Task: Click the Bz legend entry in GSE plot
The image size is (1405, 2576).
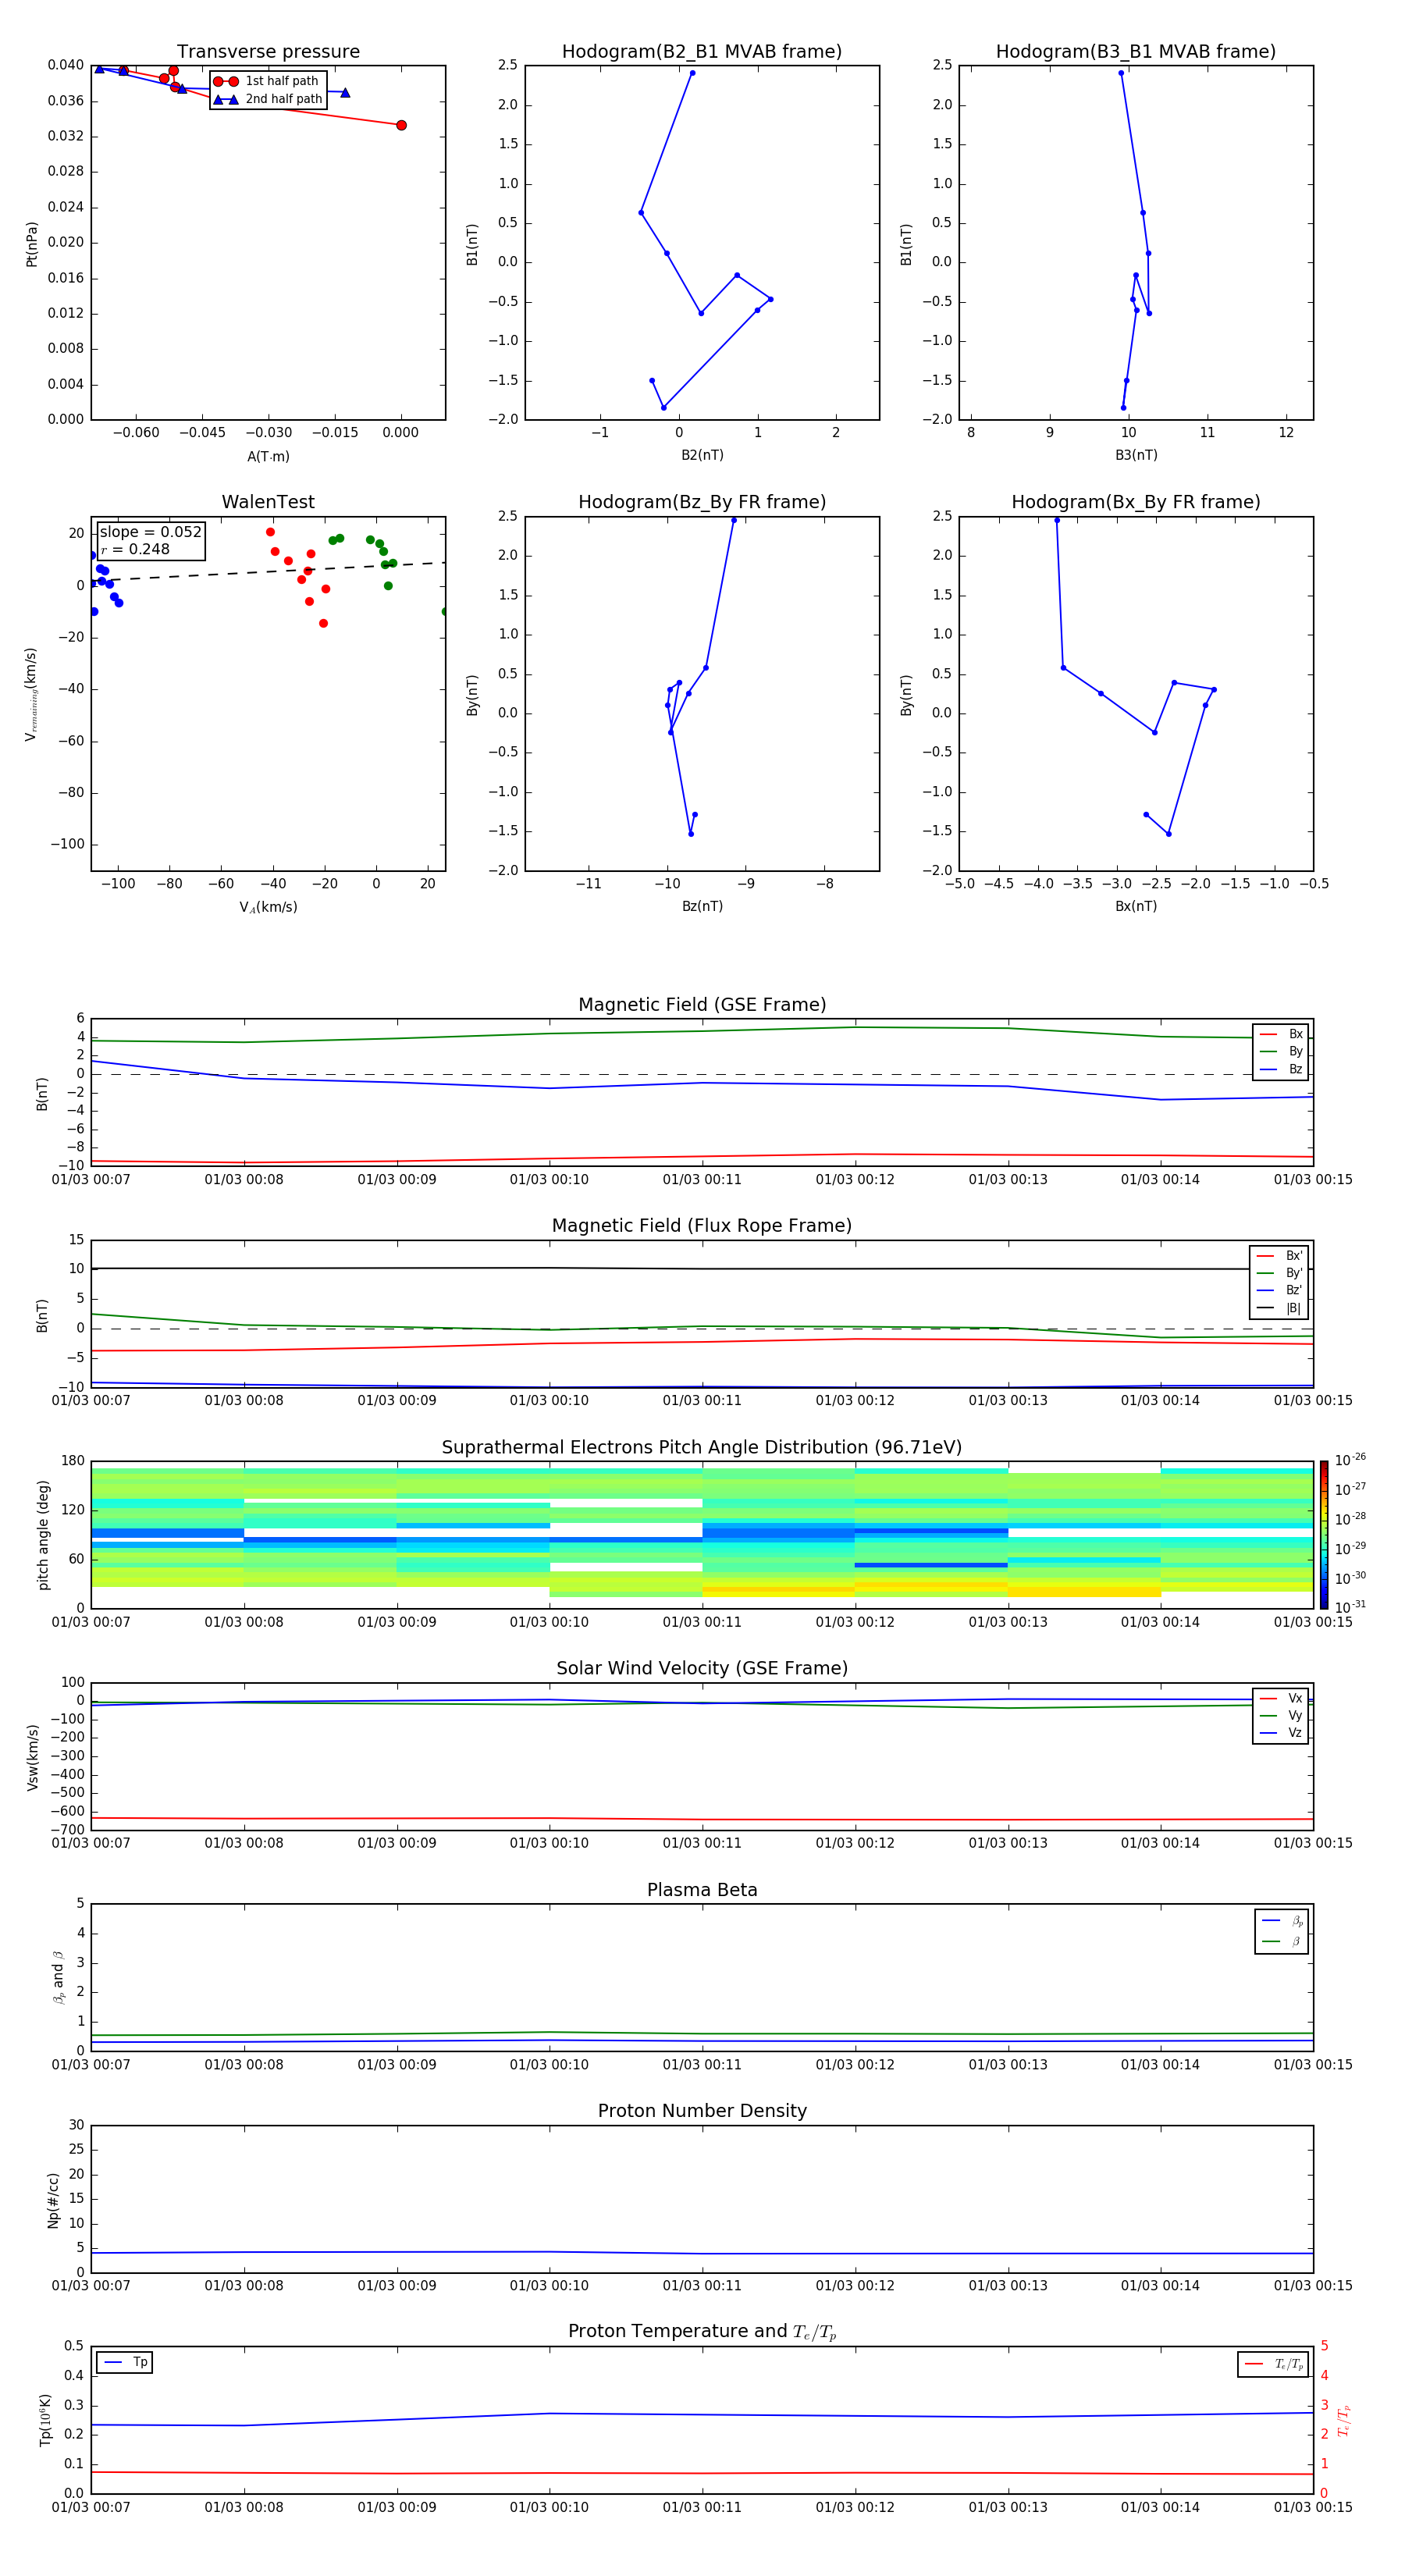Action: [1281, 1069]
